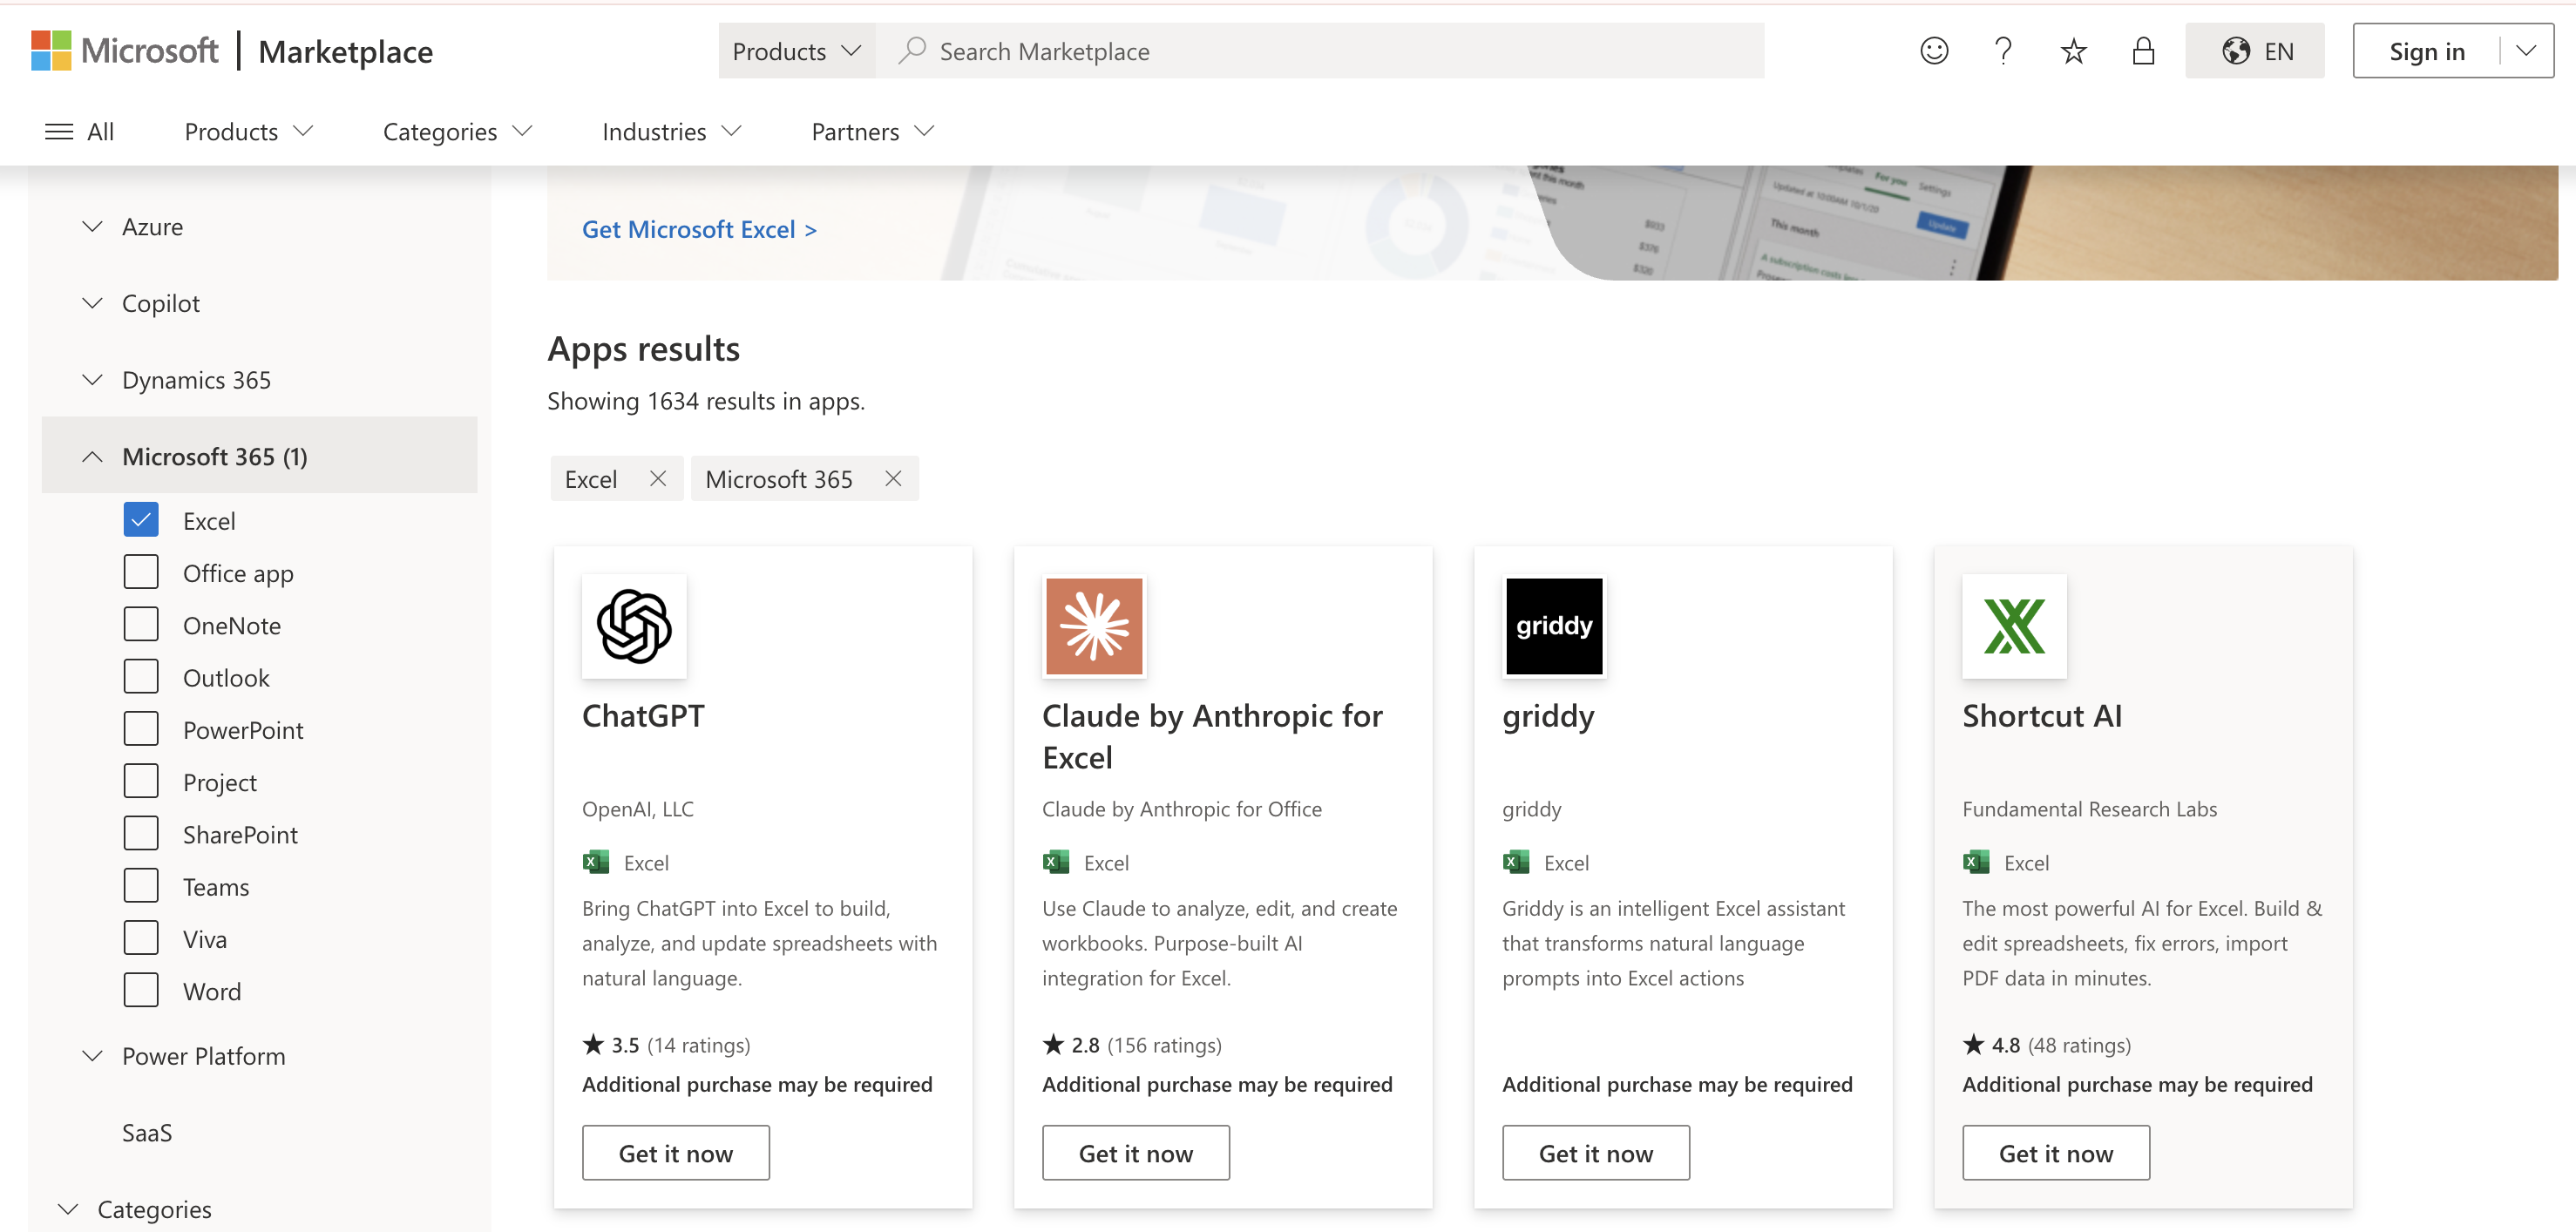The width and height of the screenshot is (2576, 1232).
Task: Remove the Excel filter chip
Action: 658,479
